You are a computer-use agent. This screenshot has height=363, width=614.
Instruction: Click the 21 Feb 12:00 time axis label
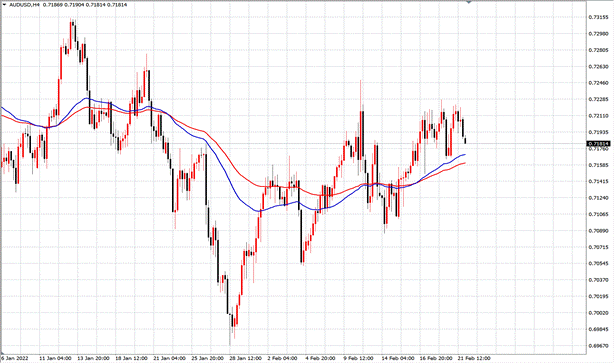(474, 358)
